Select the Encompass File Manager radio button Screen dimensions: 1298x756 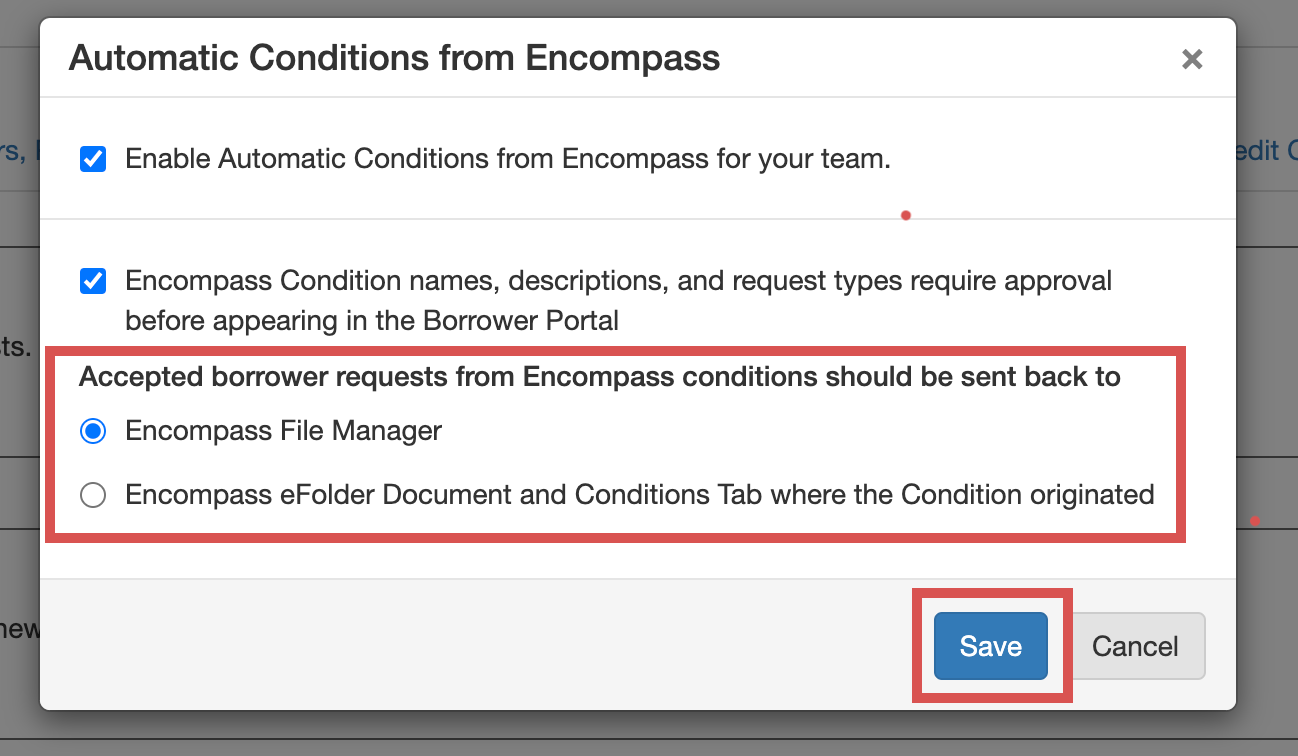tap(93, 431)
